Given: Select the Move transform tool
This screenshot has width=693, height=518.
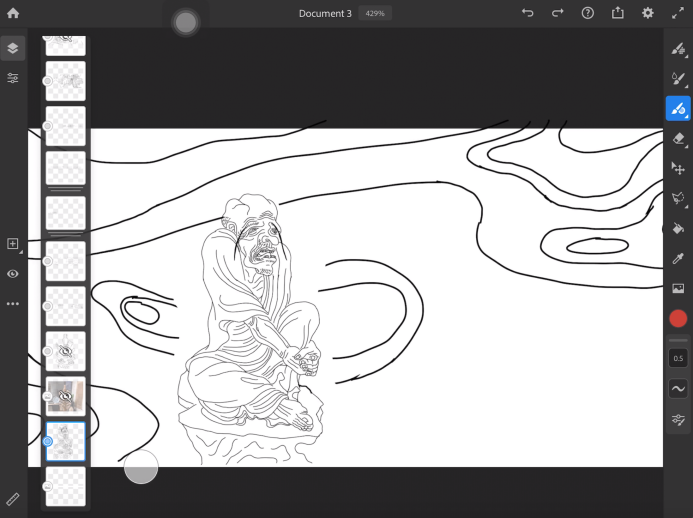Looking at the screenshot, I should 678,168.
